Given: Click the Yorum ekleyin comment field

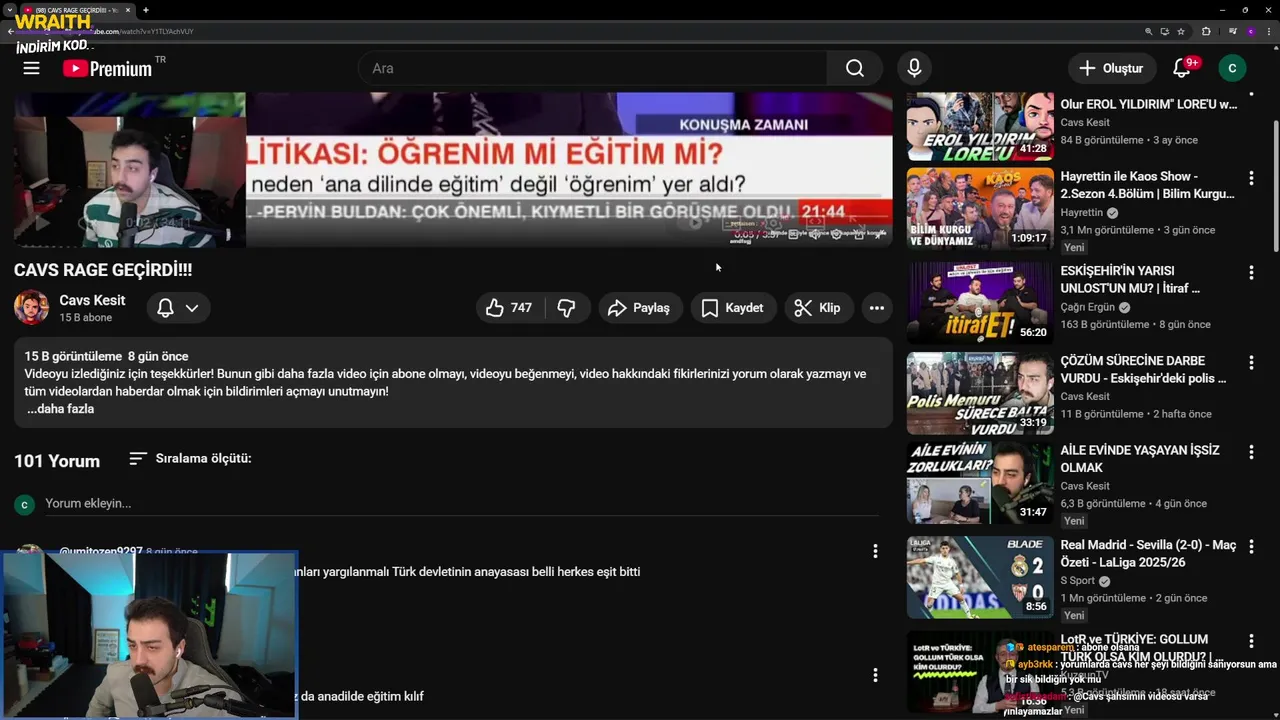Looking at the screenshot, I should [462, 504].
